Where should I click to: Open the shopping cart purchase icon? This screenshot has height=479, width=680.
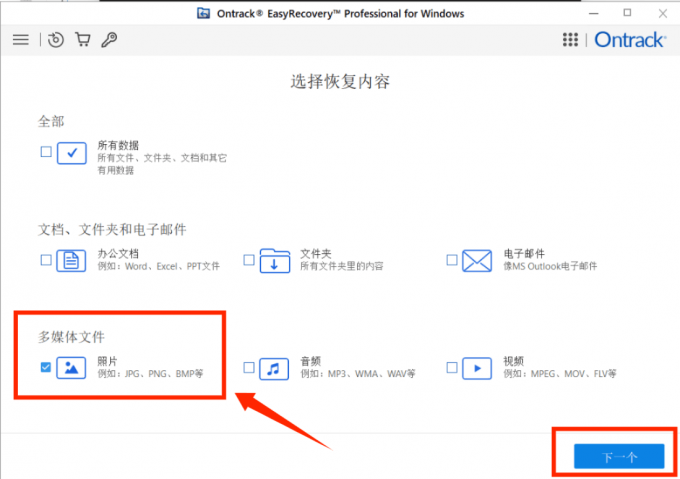pyautogui.click(x=82, y=39)
